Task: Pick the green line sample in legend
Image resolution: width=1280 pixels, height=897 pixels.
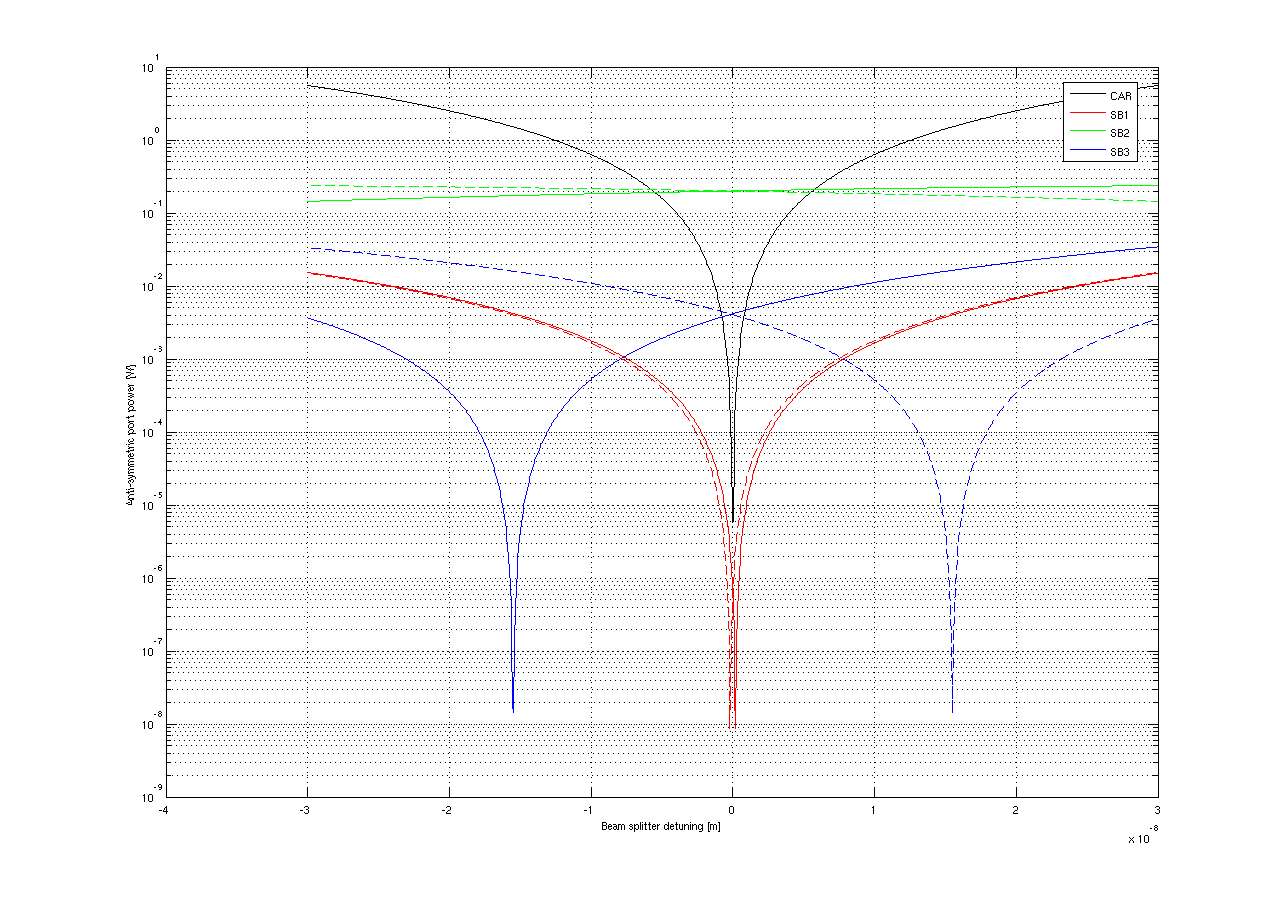Action: click(x=1085, y=133)
